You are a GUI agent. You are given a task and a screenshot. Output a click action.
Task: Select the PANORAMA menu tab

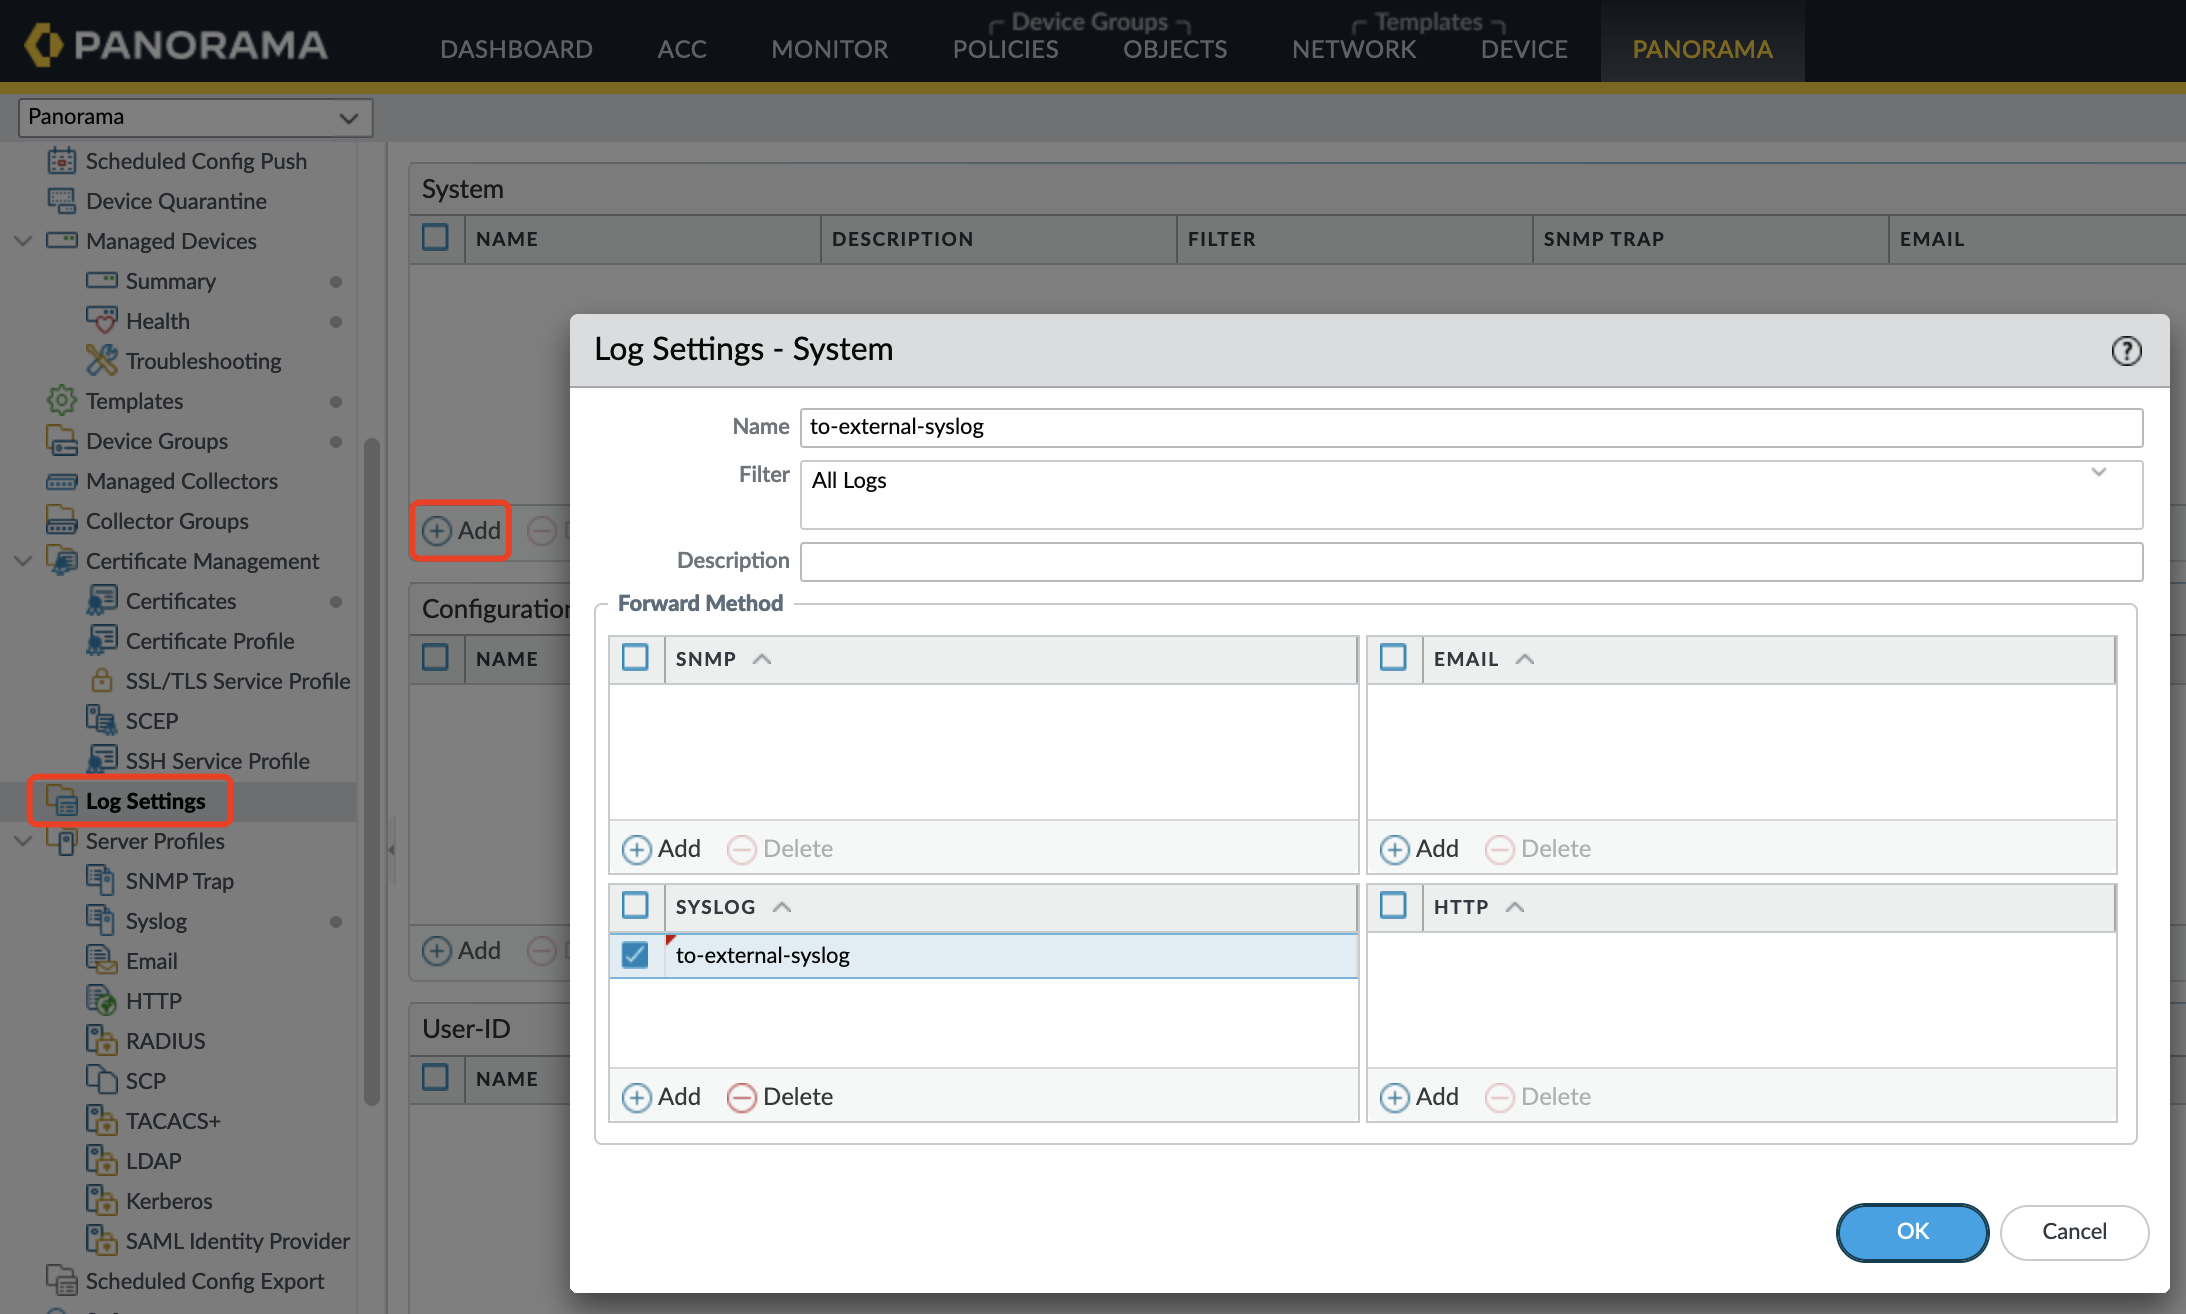point(1702,48)
